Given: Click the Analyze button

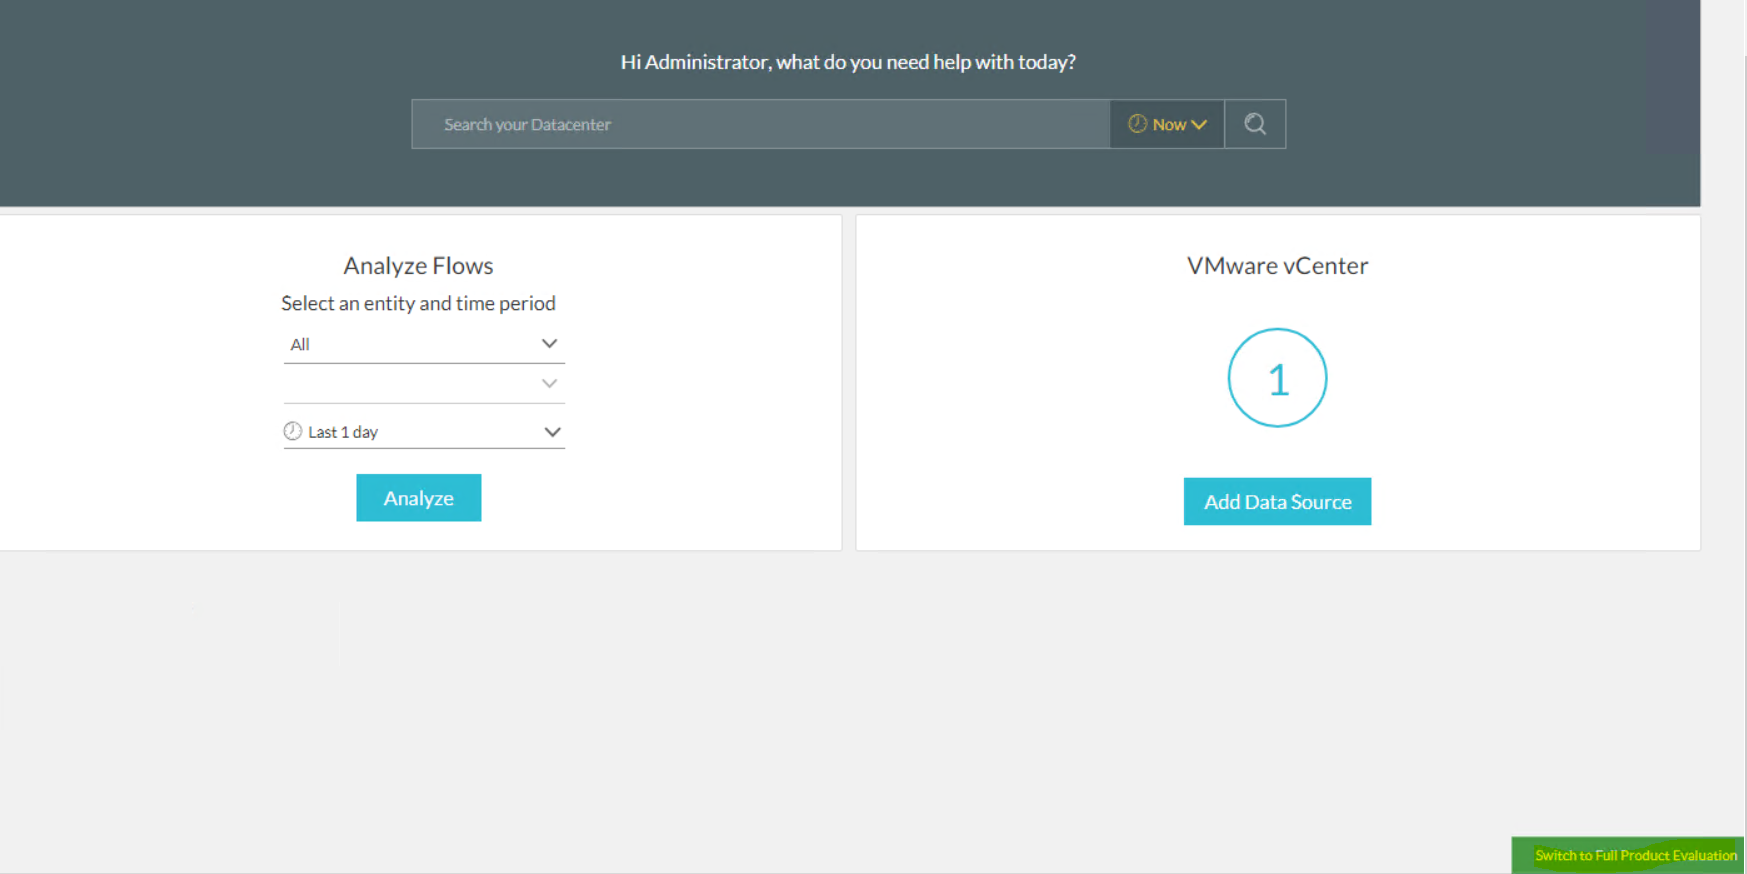Looking at the screenshot, I should (419, 498).
